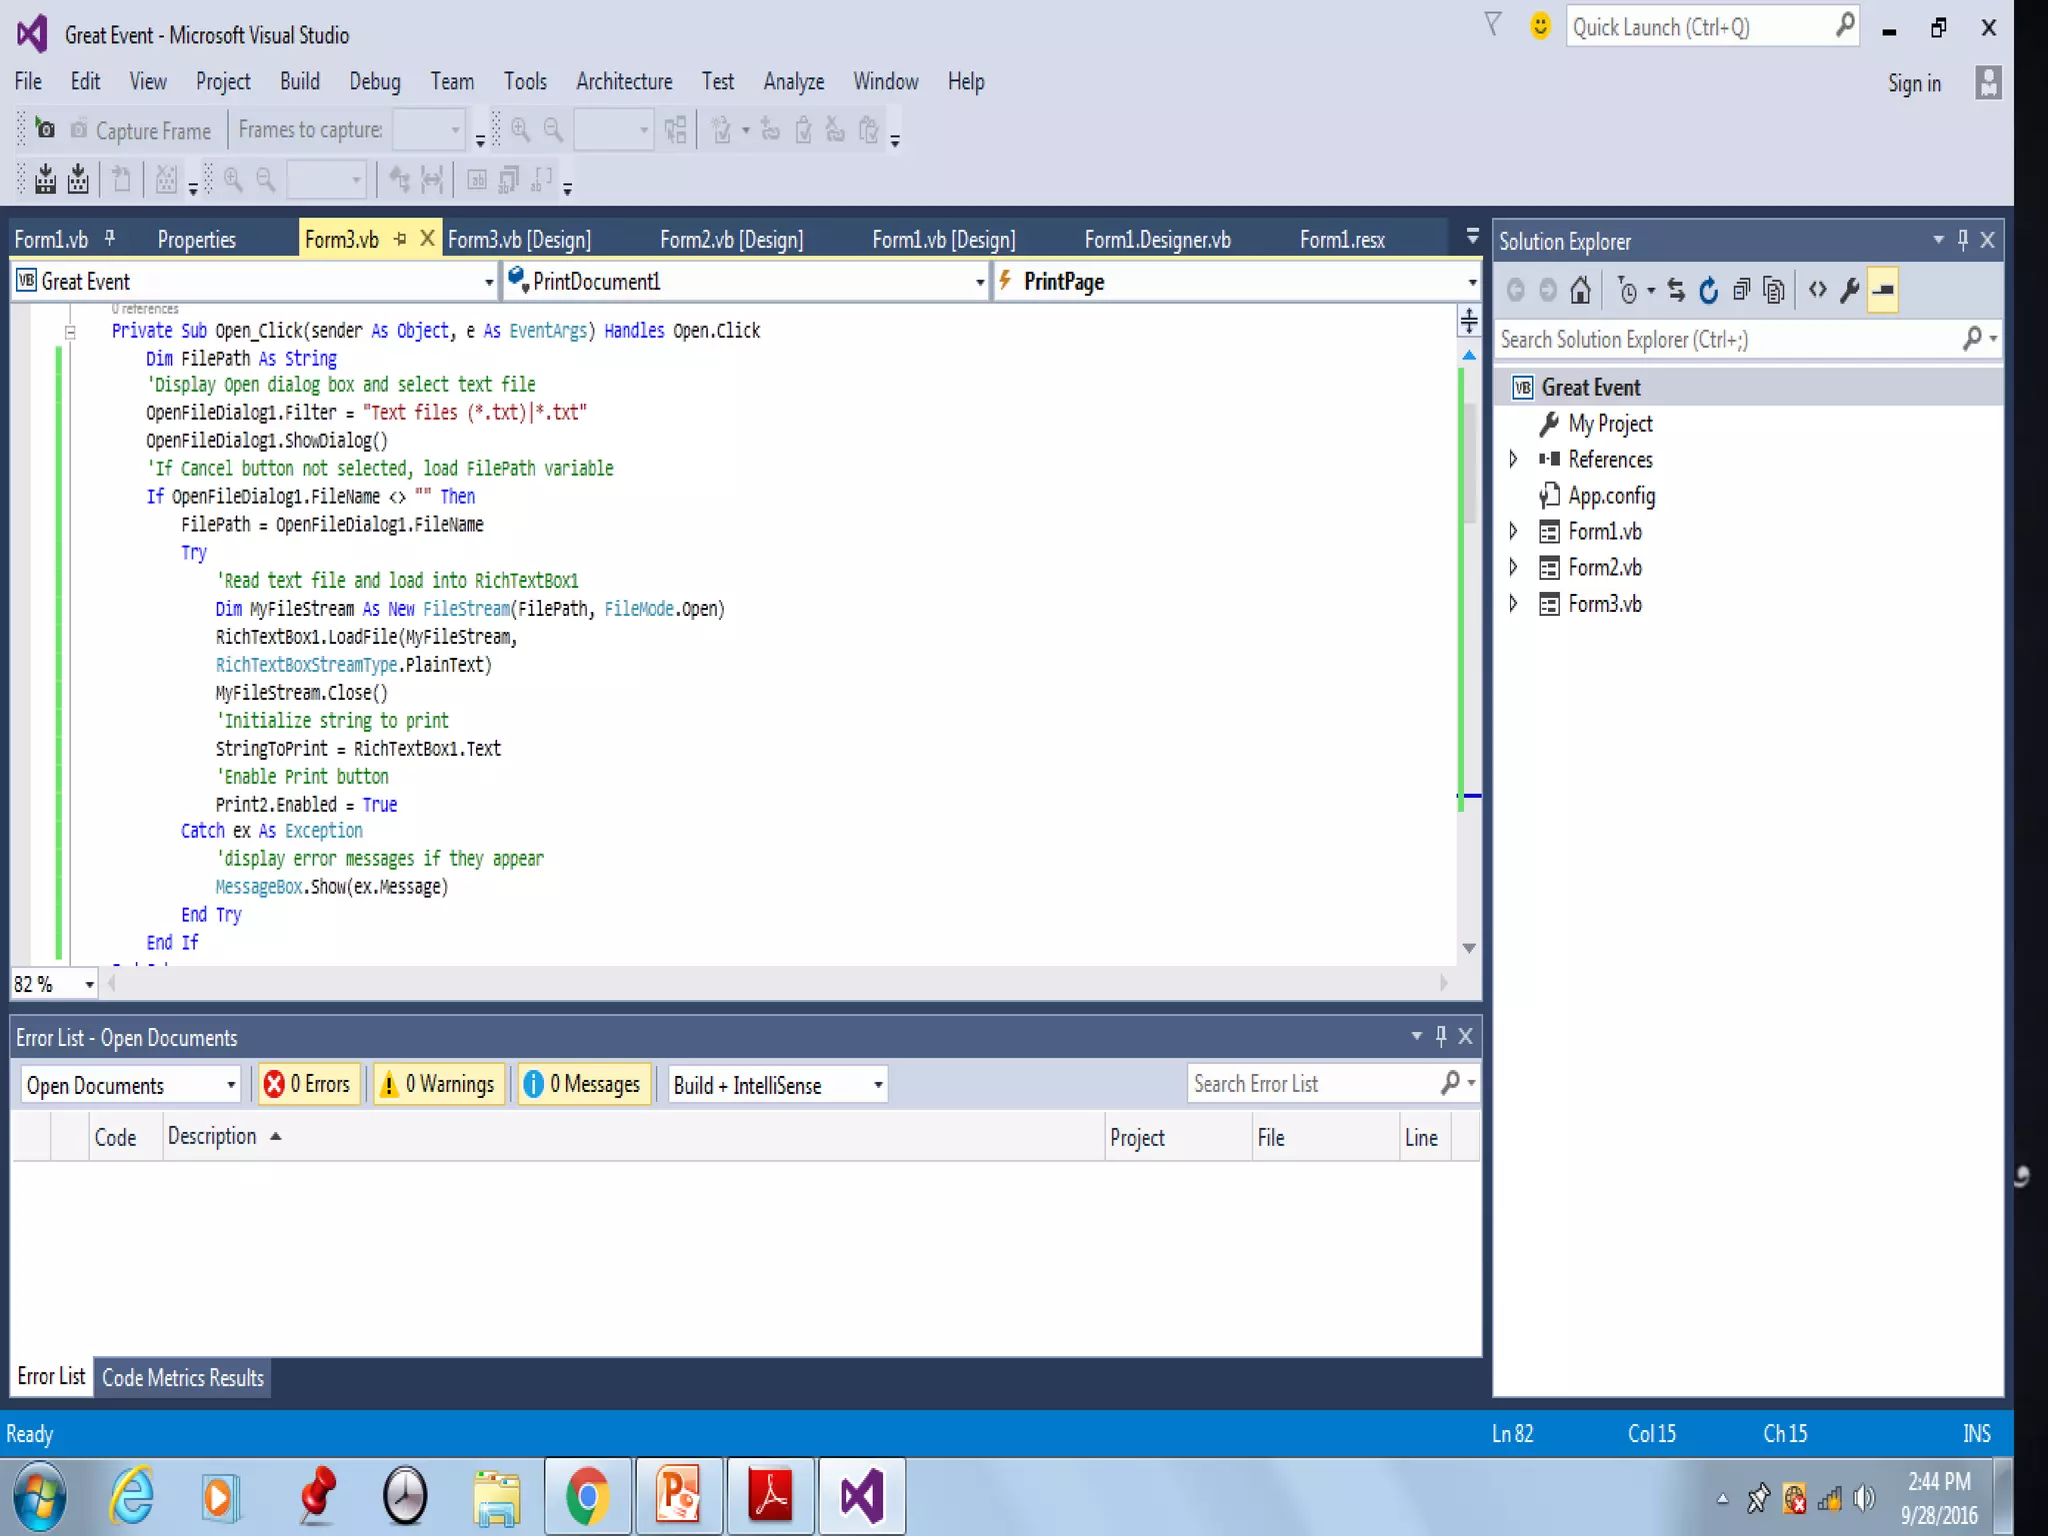Click the Collapse All icon in Solution Explorer
2048x1536 pixels.
point(1742,291)
